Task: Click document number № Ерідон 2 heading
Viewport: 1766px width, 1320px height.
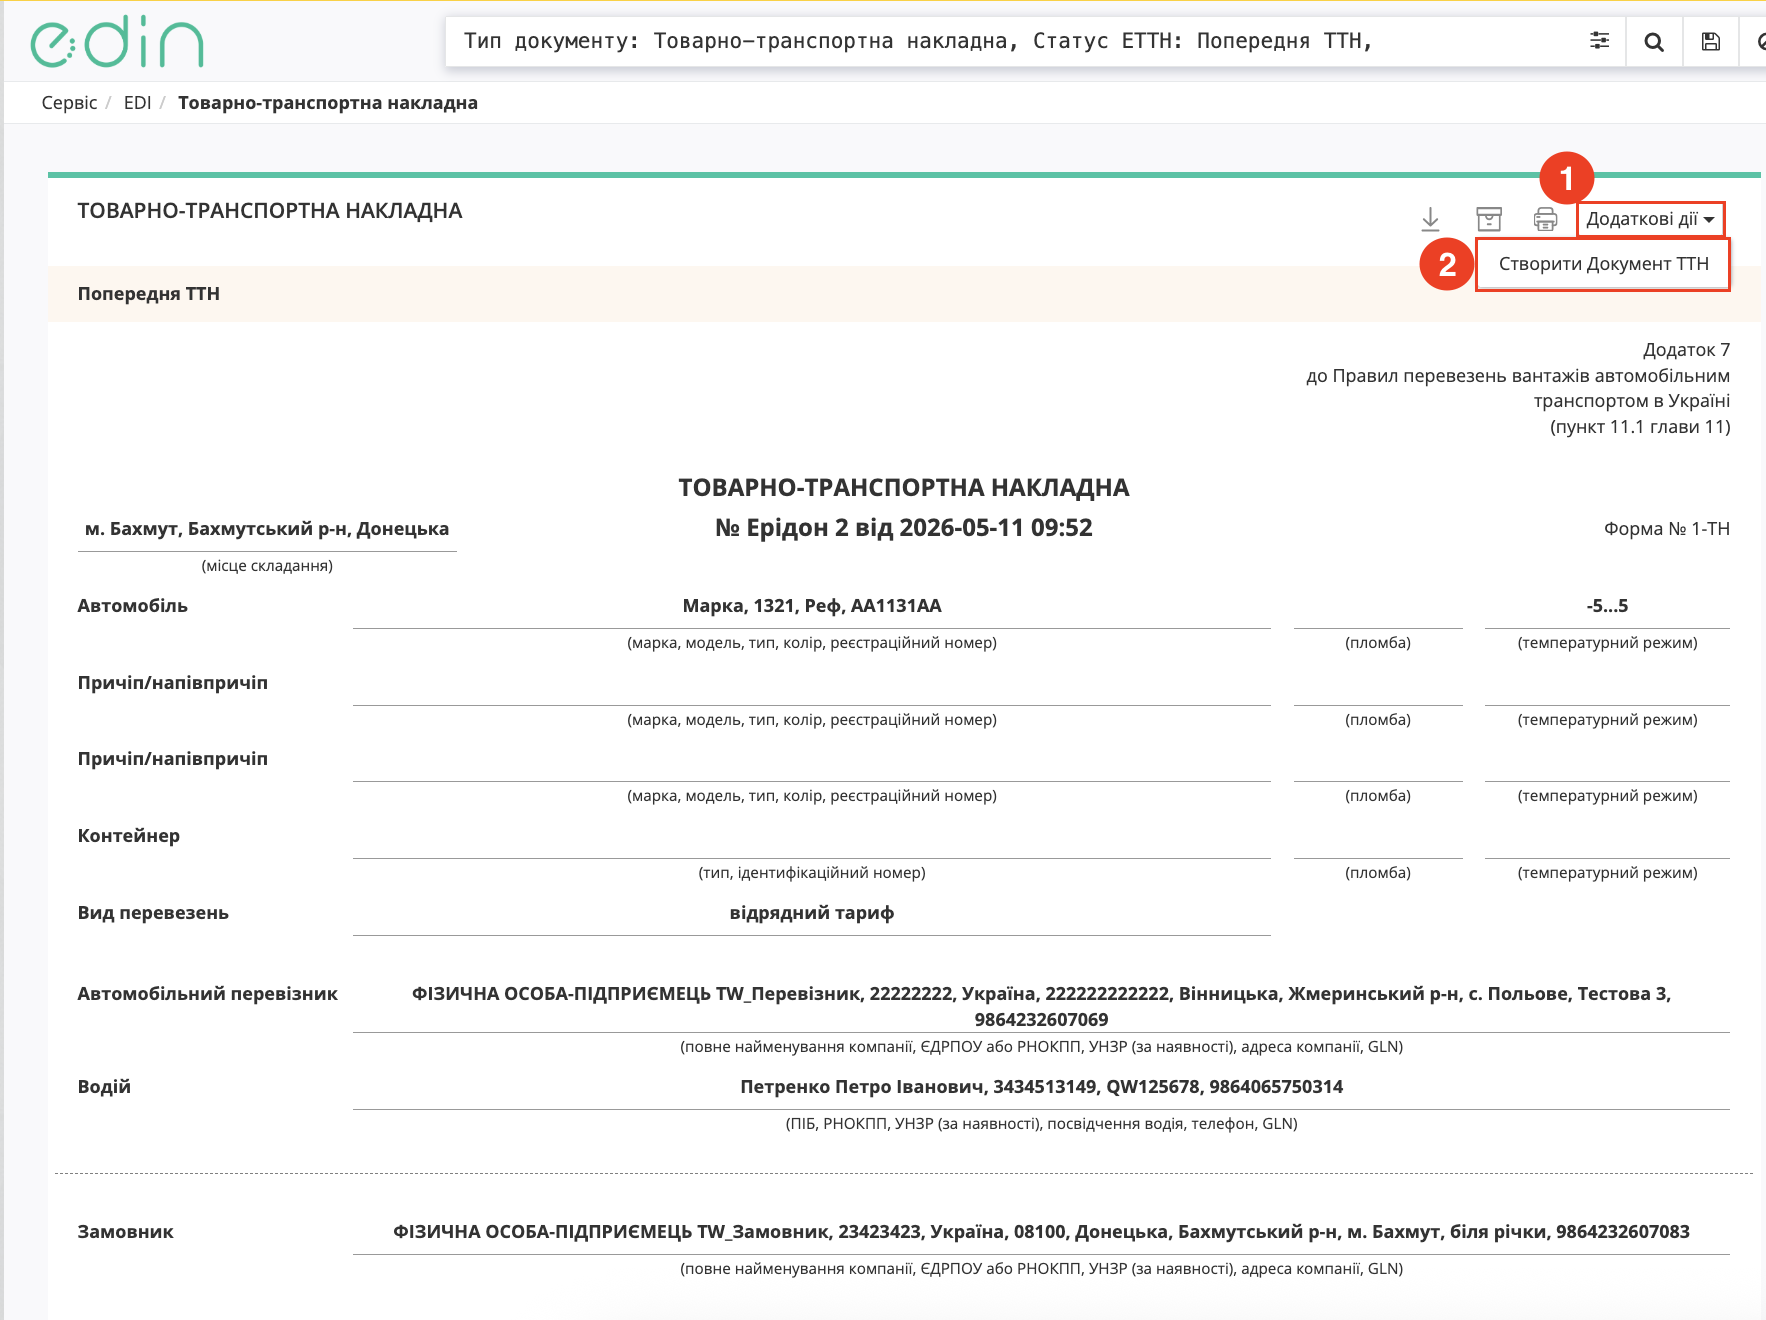Action: click(904, 528)
